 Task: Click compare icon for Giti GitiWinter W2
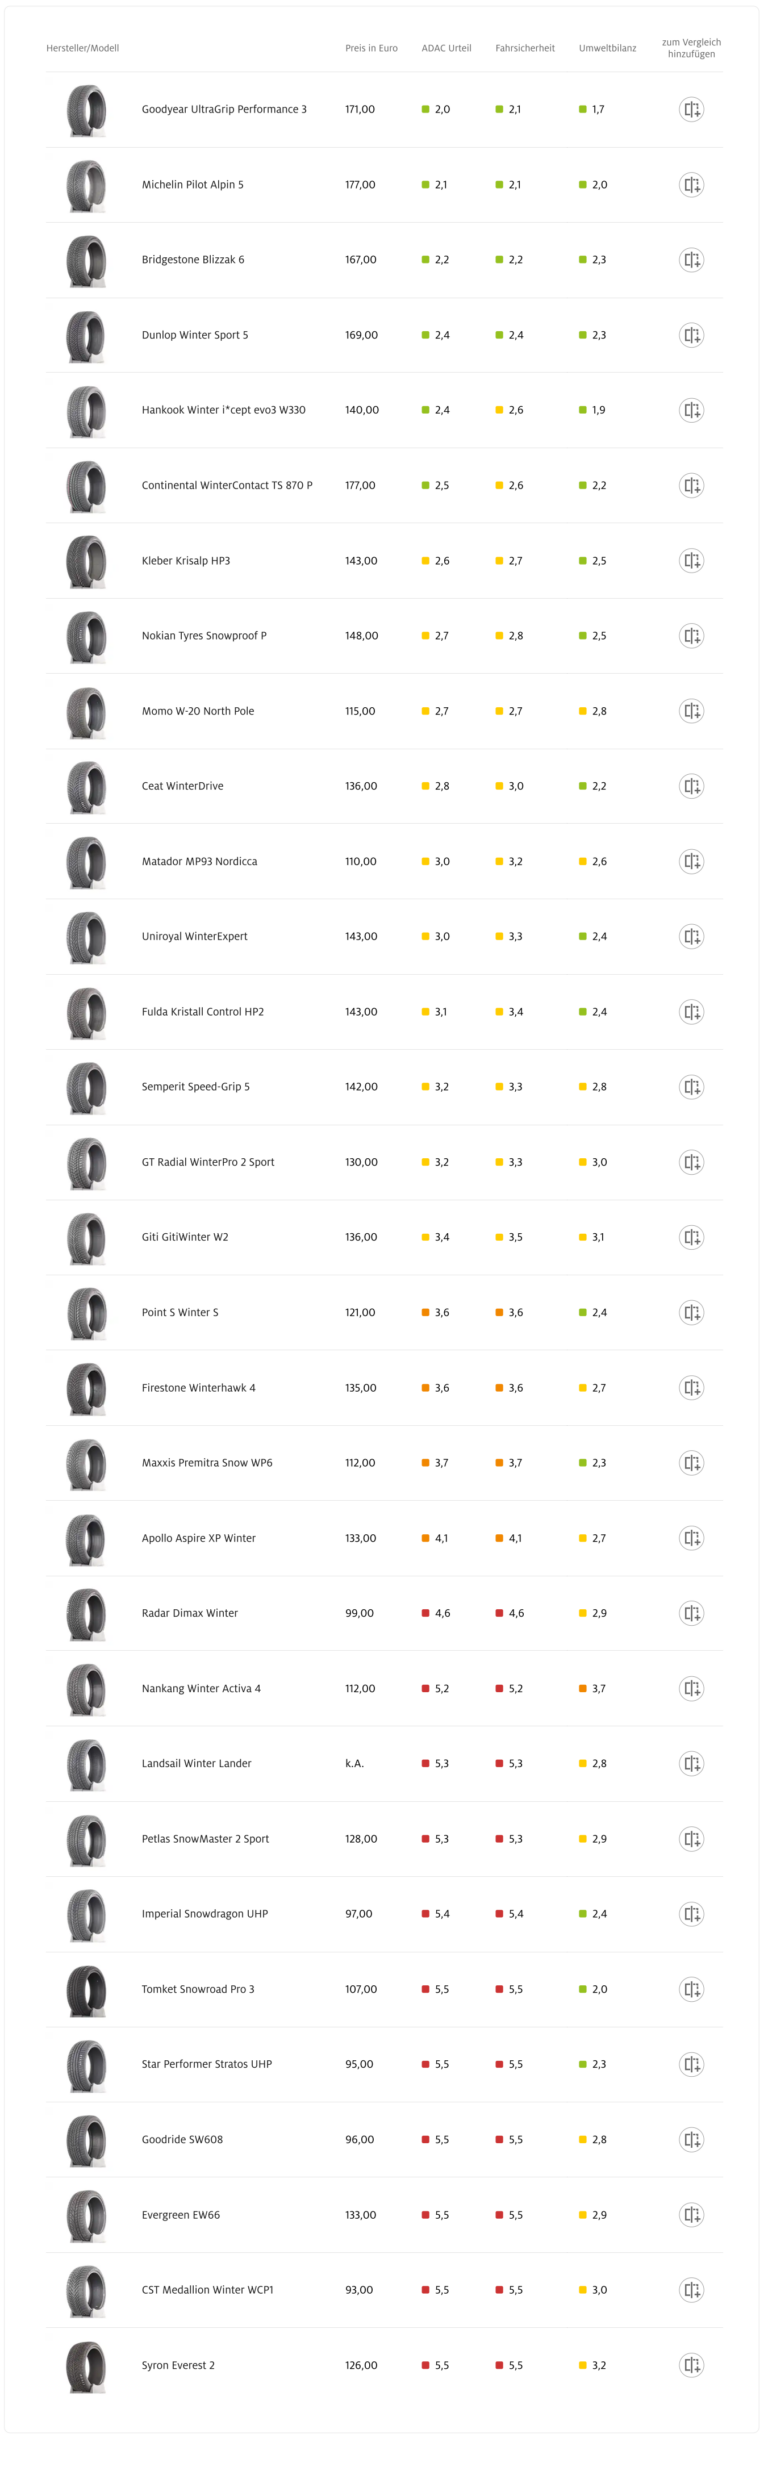pos(691,1237)
